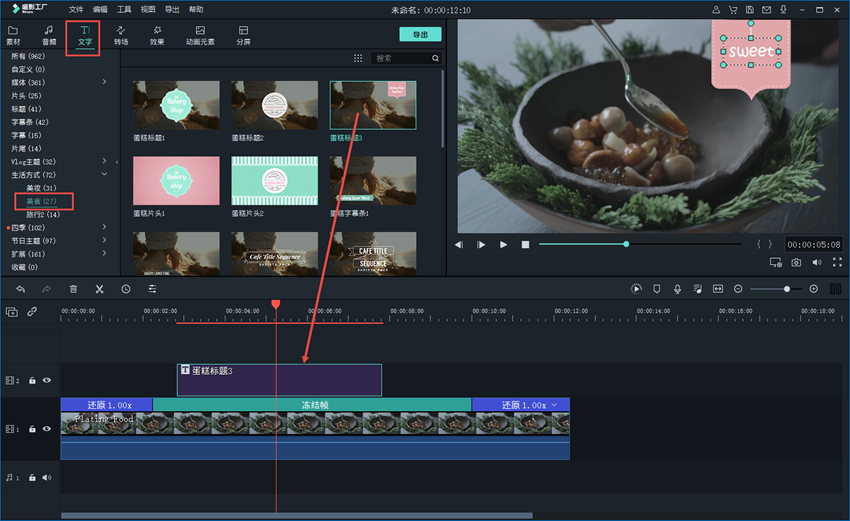Open the account user icon in title bar

point(715,9)
